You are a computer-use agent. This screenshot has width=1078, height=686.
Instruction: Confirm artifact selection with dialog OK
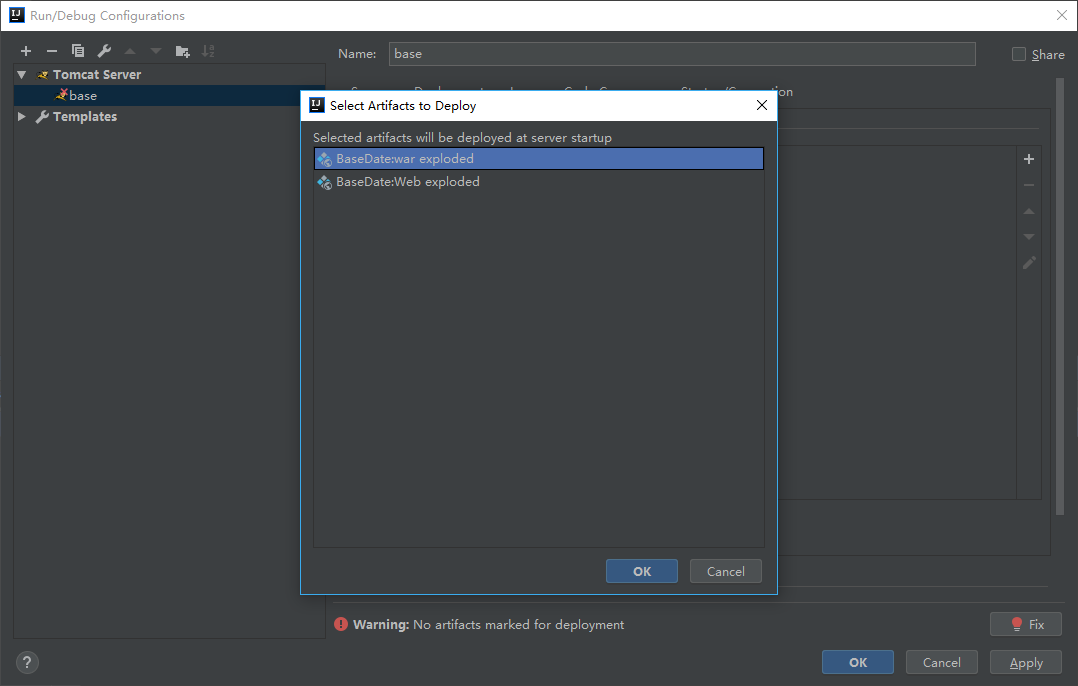coord(641,571)
